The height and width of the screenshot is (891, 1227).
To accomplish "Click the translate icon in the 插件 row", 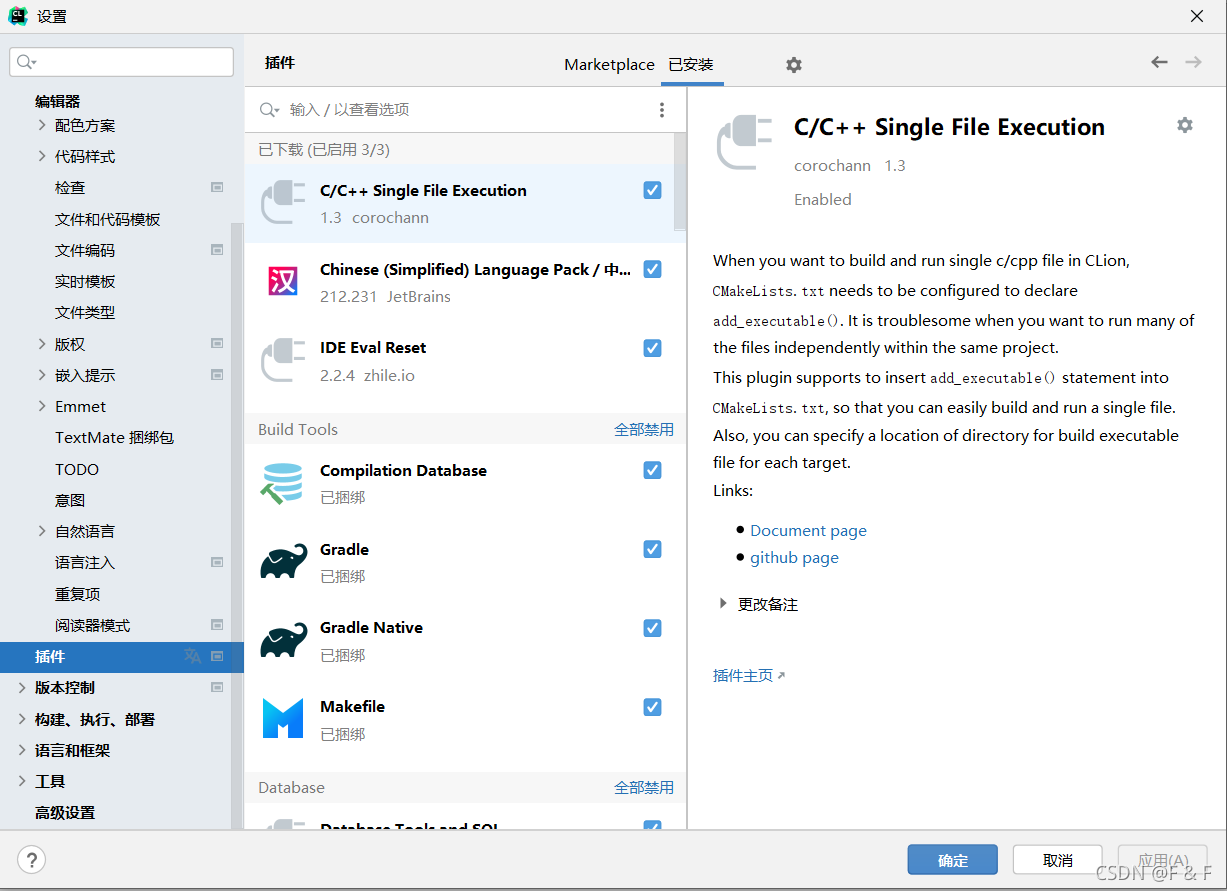I will pyautogui.click(x=192, y=656).
